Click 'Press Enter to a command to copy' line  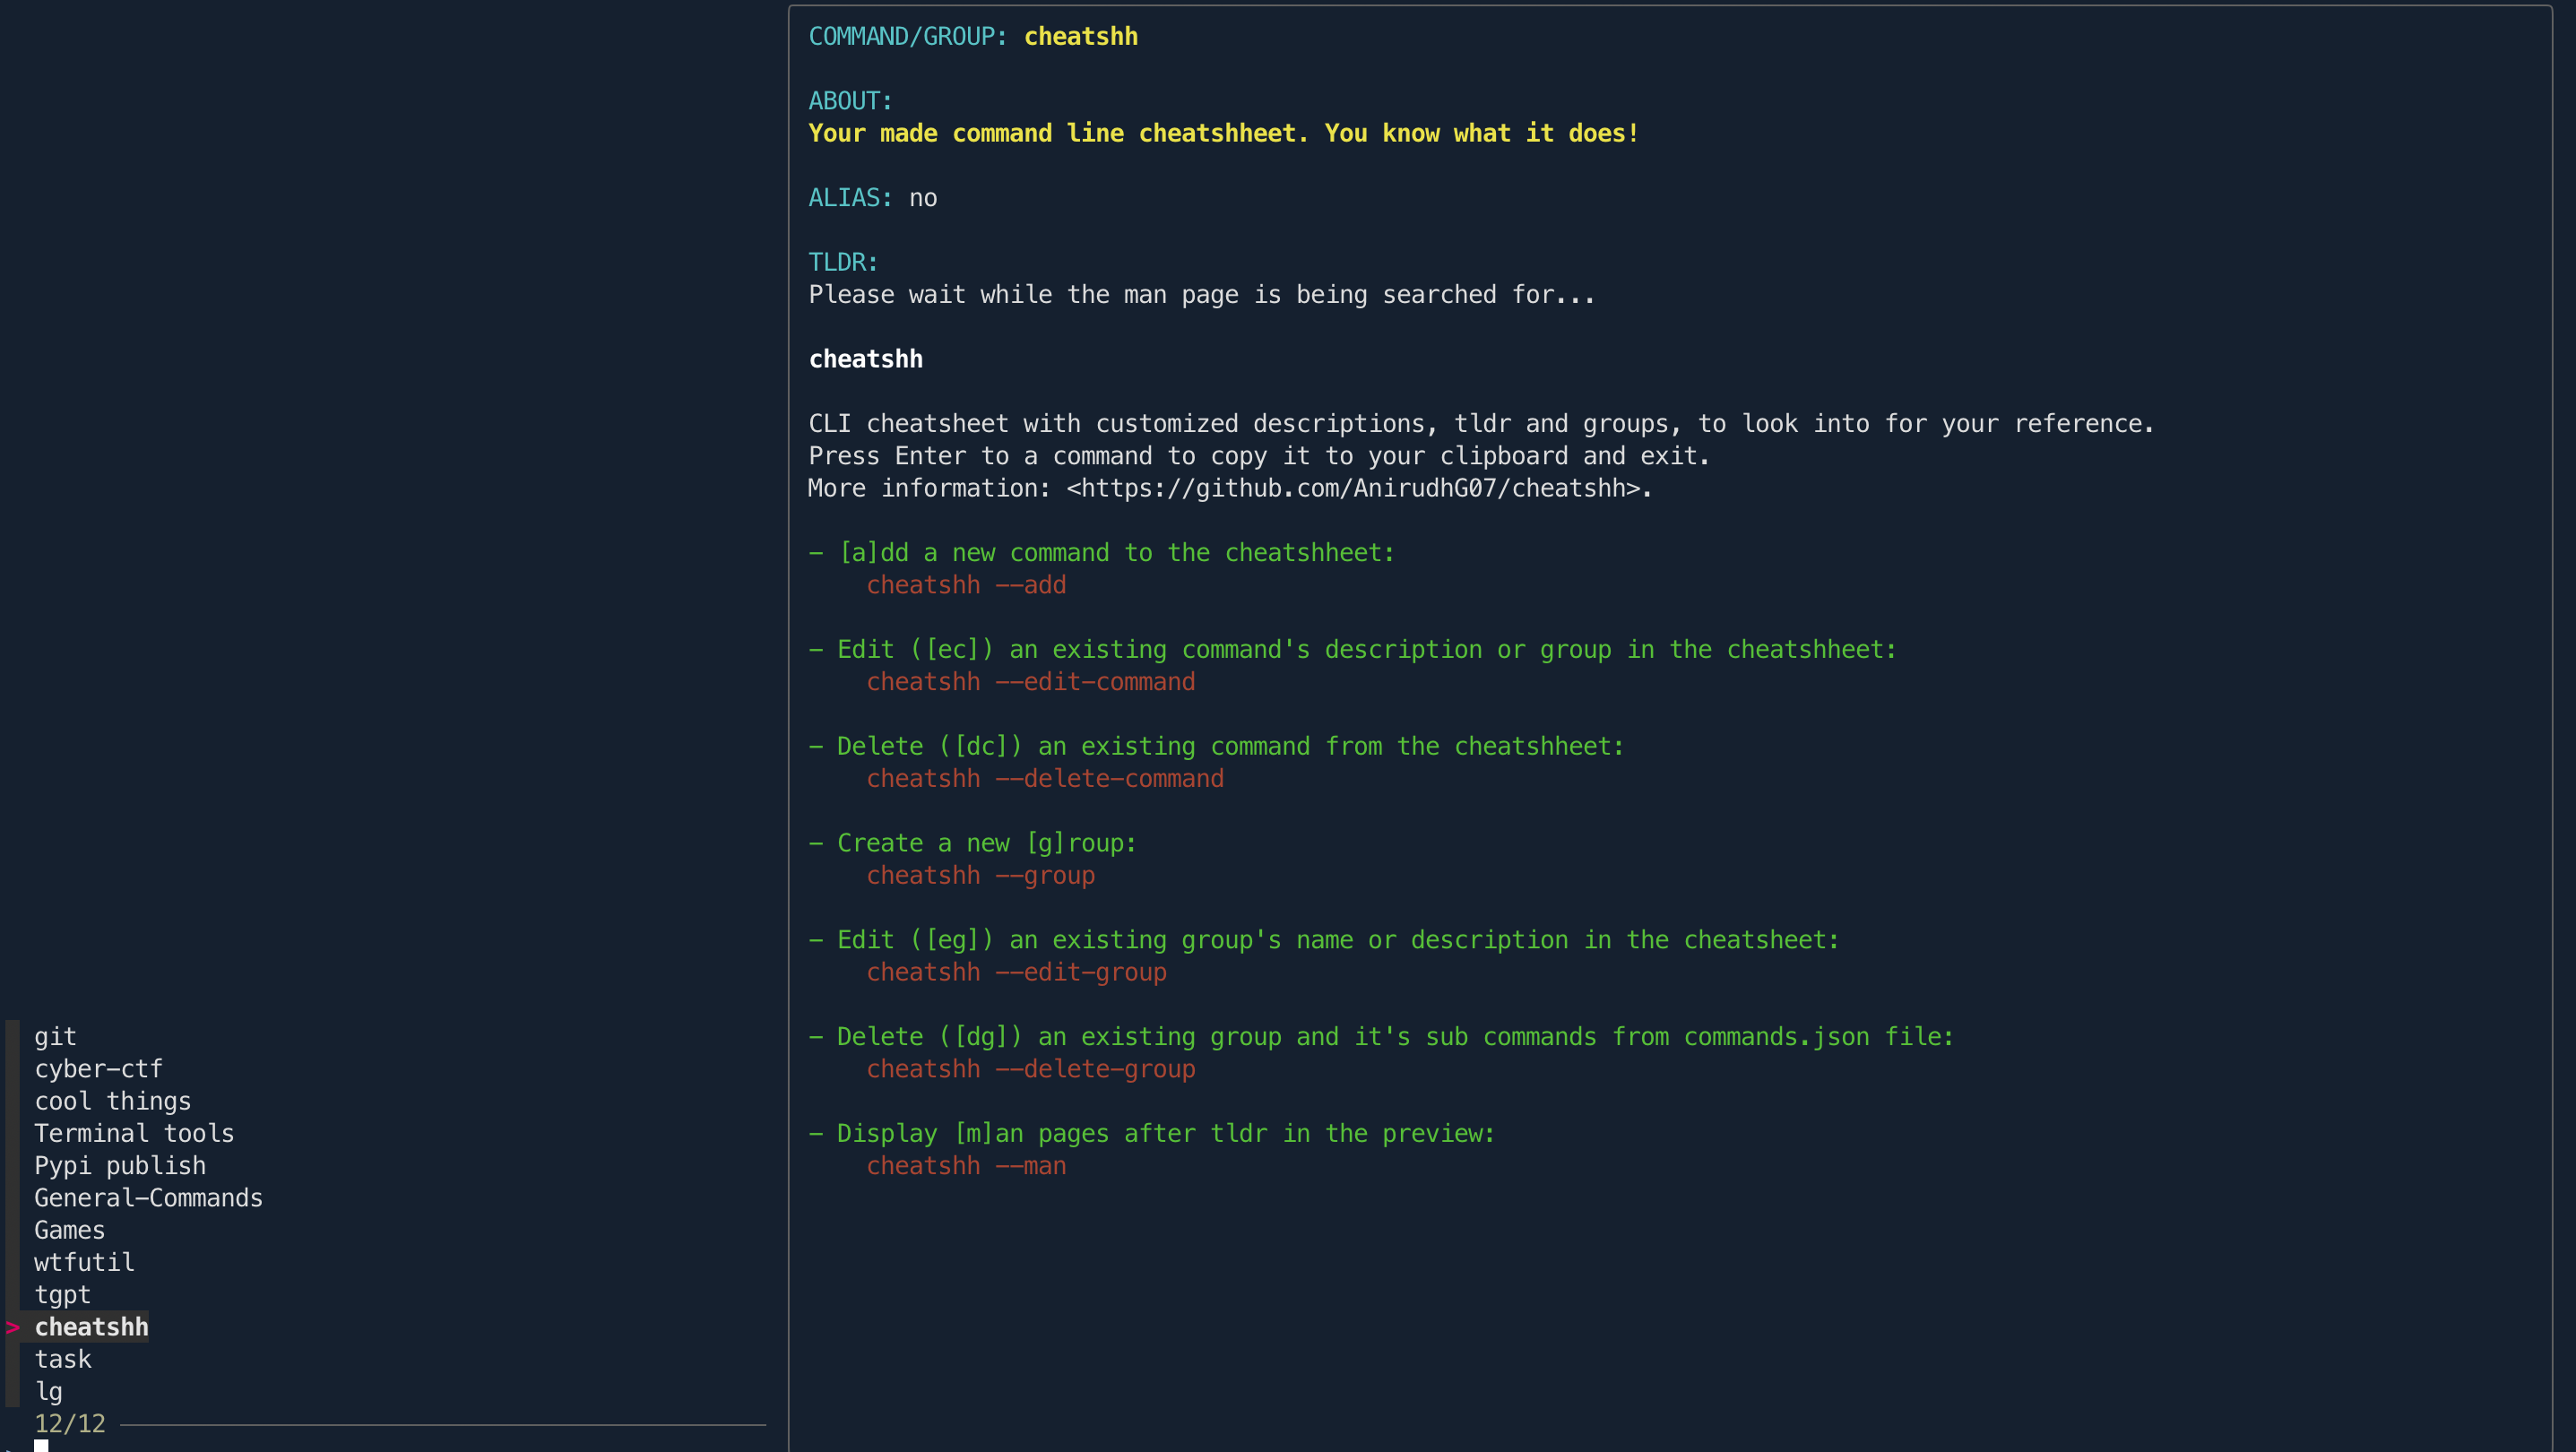tap(1259, 456)
